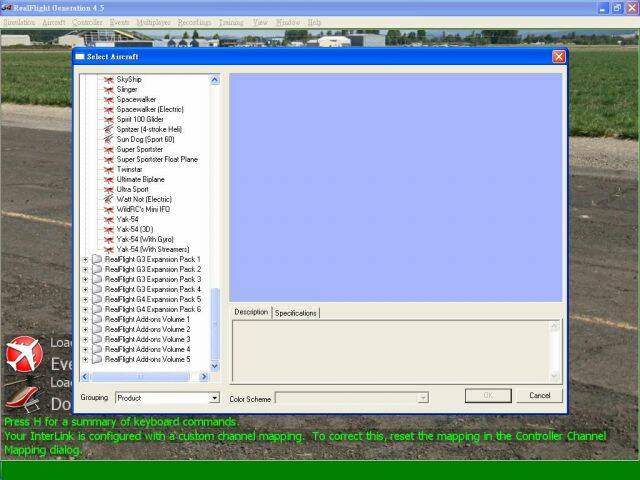This screenshot has width=640, height=480.
Task: Expand RealFlight G3 Expansion Pack 2
Action: [x=85, y=270]
